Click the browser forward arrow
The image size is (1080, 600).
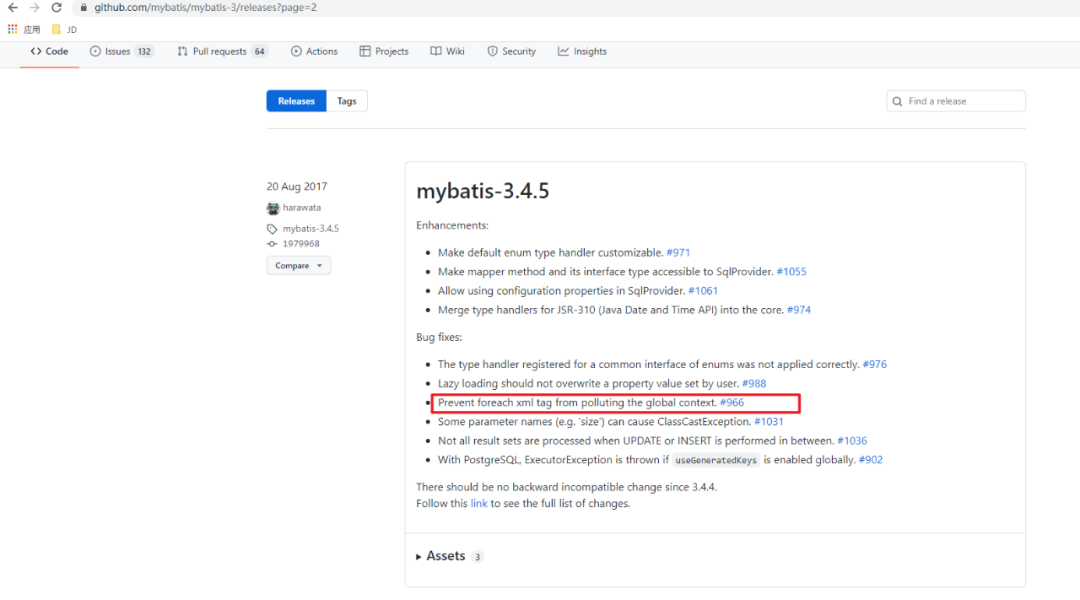tap(34, 8)
